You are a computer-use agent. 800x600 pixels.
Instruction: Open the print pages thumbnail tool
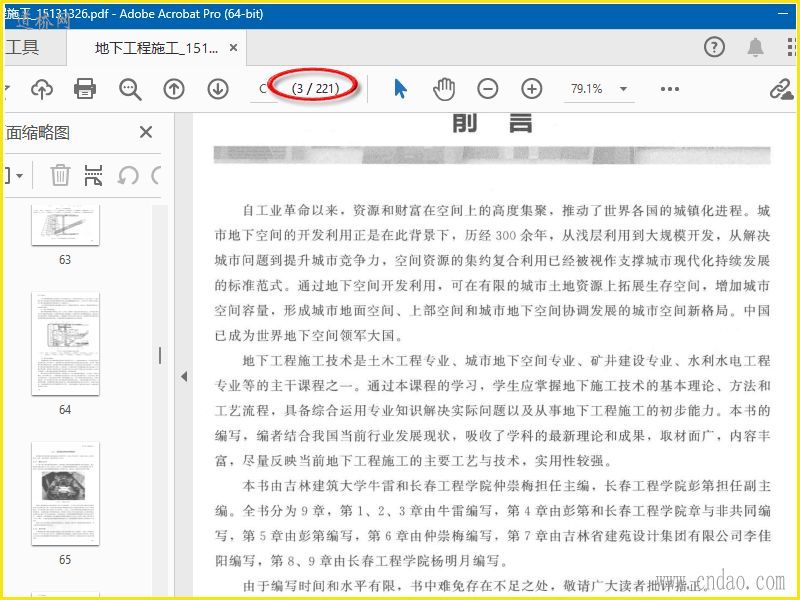pyautogui.click(x=94, y=176)
